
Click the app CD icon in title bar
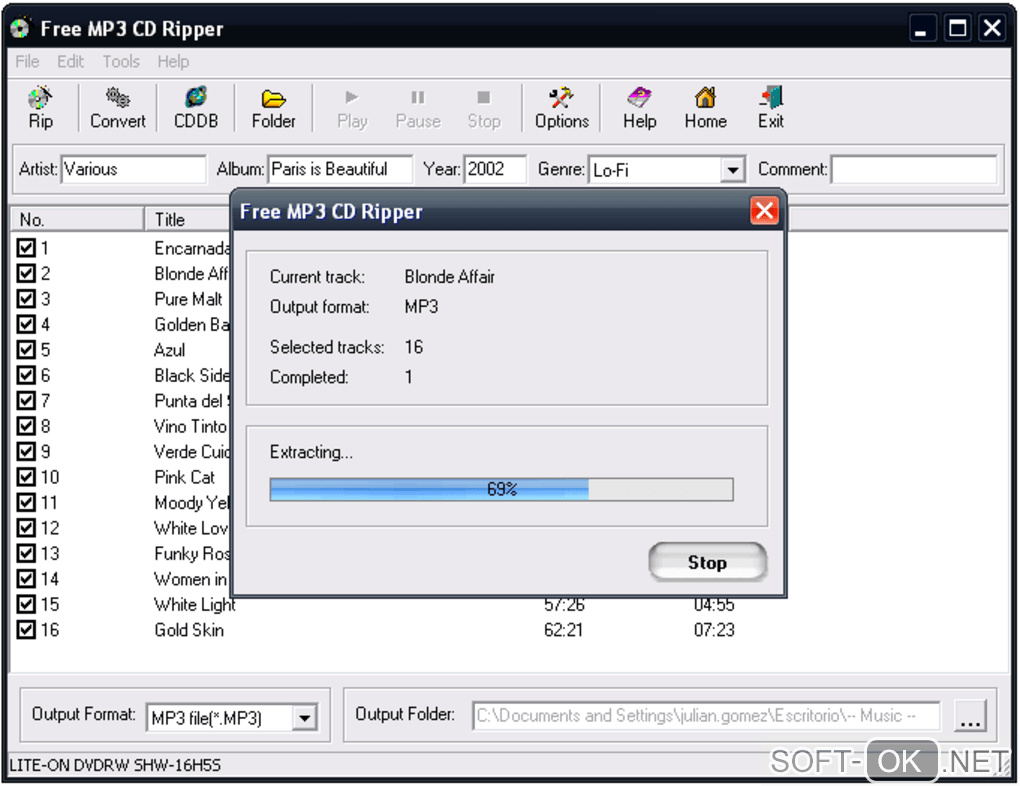click(20, 28)
